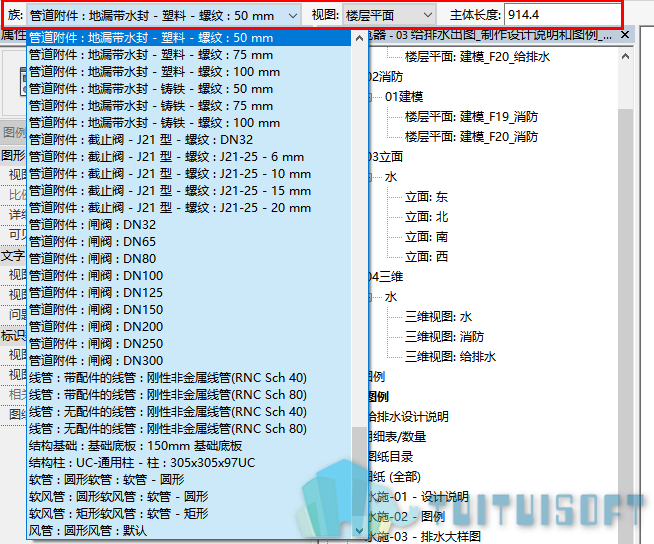The width and height of the screenshot is (654, 544).
Task: Open the 族 family combo box dropdown
Action: pos(164,15)
